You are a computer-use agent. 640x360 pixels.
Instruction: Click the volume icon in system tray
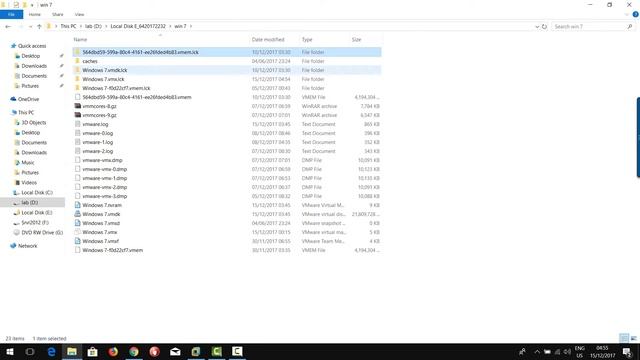click(567, 351)
